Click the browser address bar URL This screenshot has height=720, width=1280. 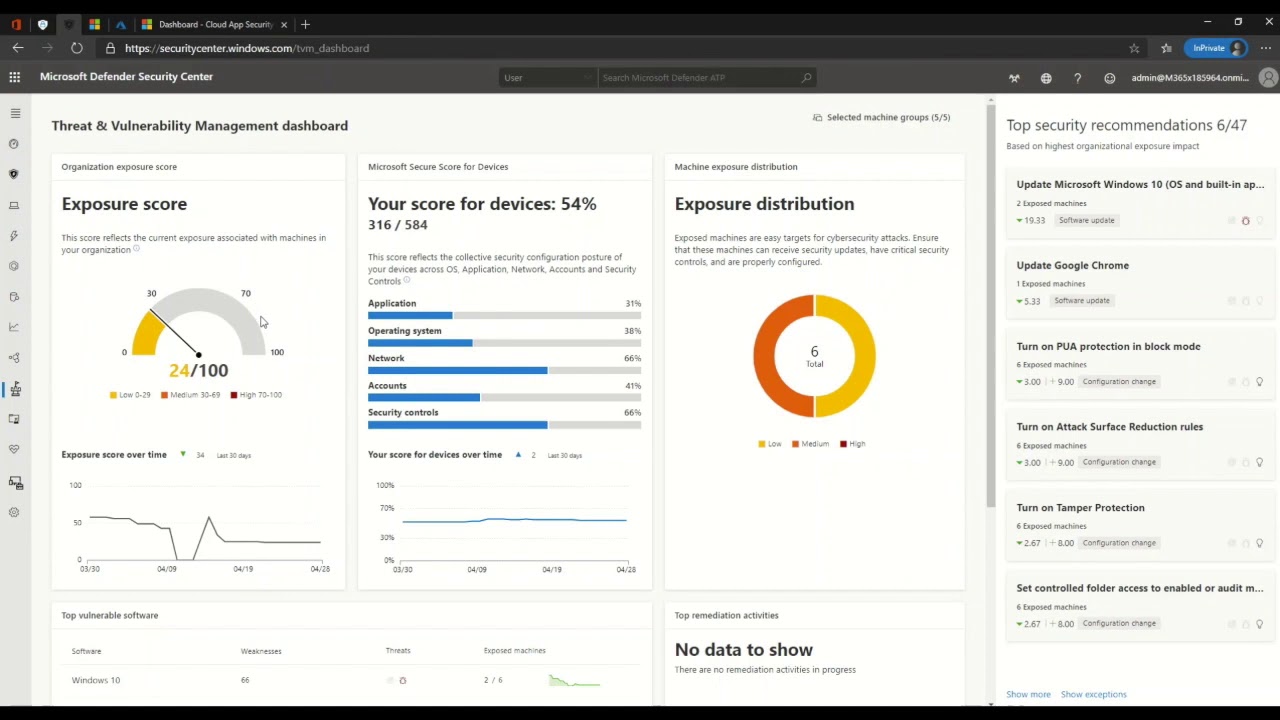point(247,48)
